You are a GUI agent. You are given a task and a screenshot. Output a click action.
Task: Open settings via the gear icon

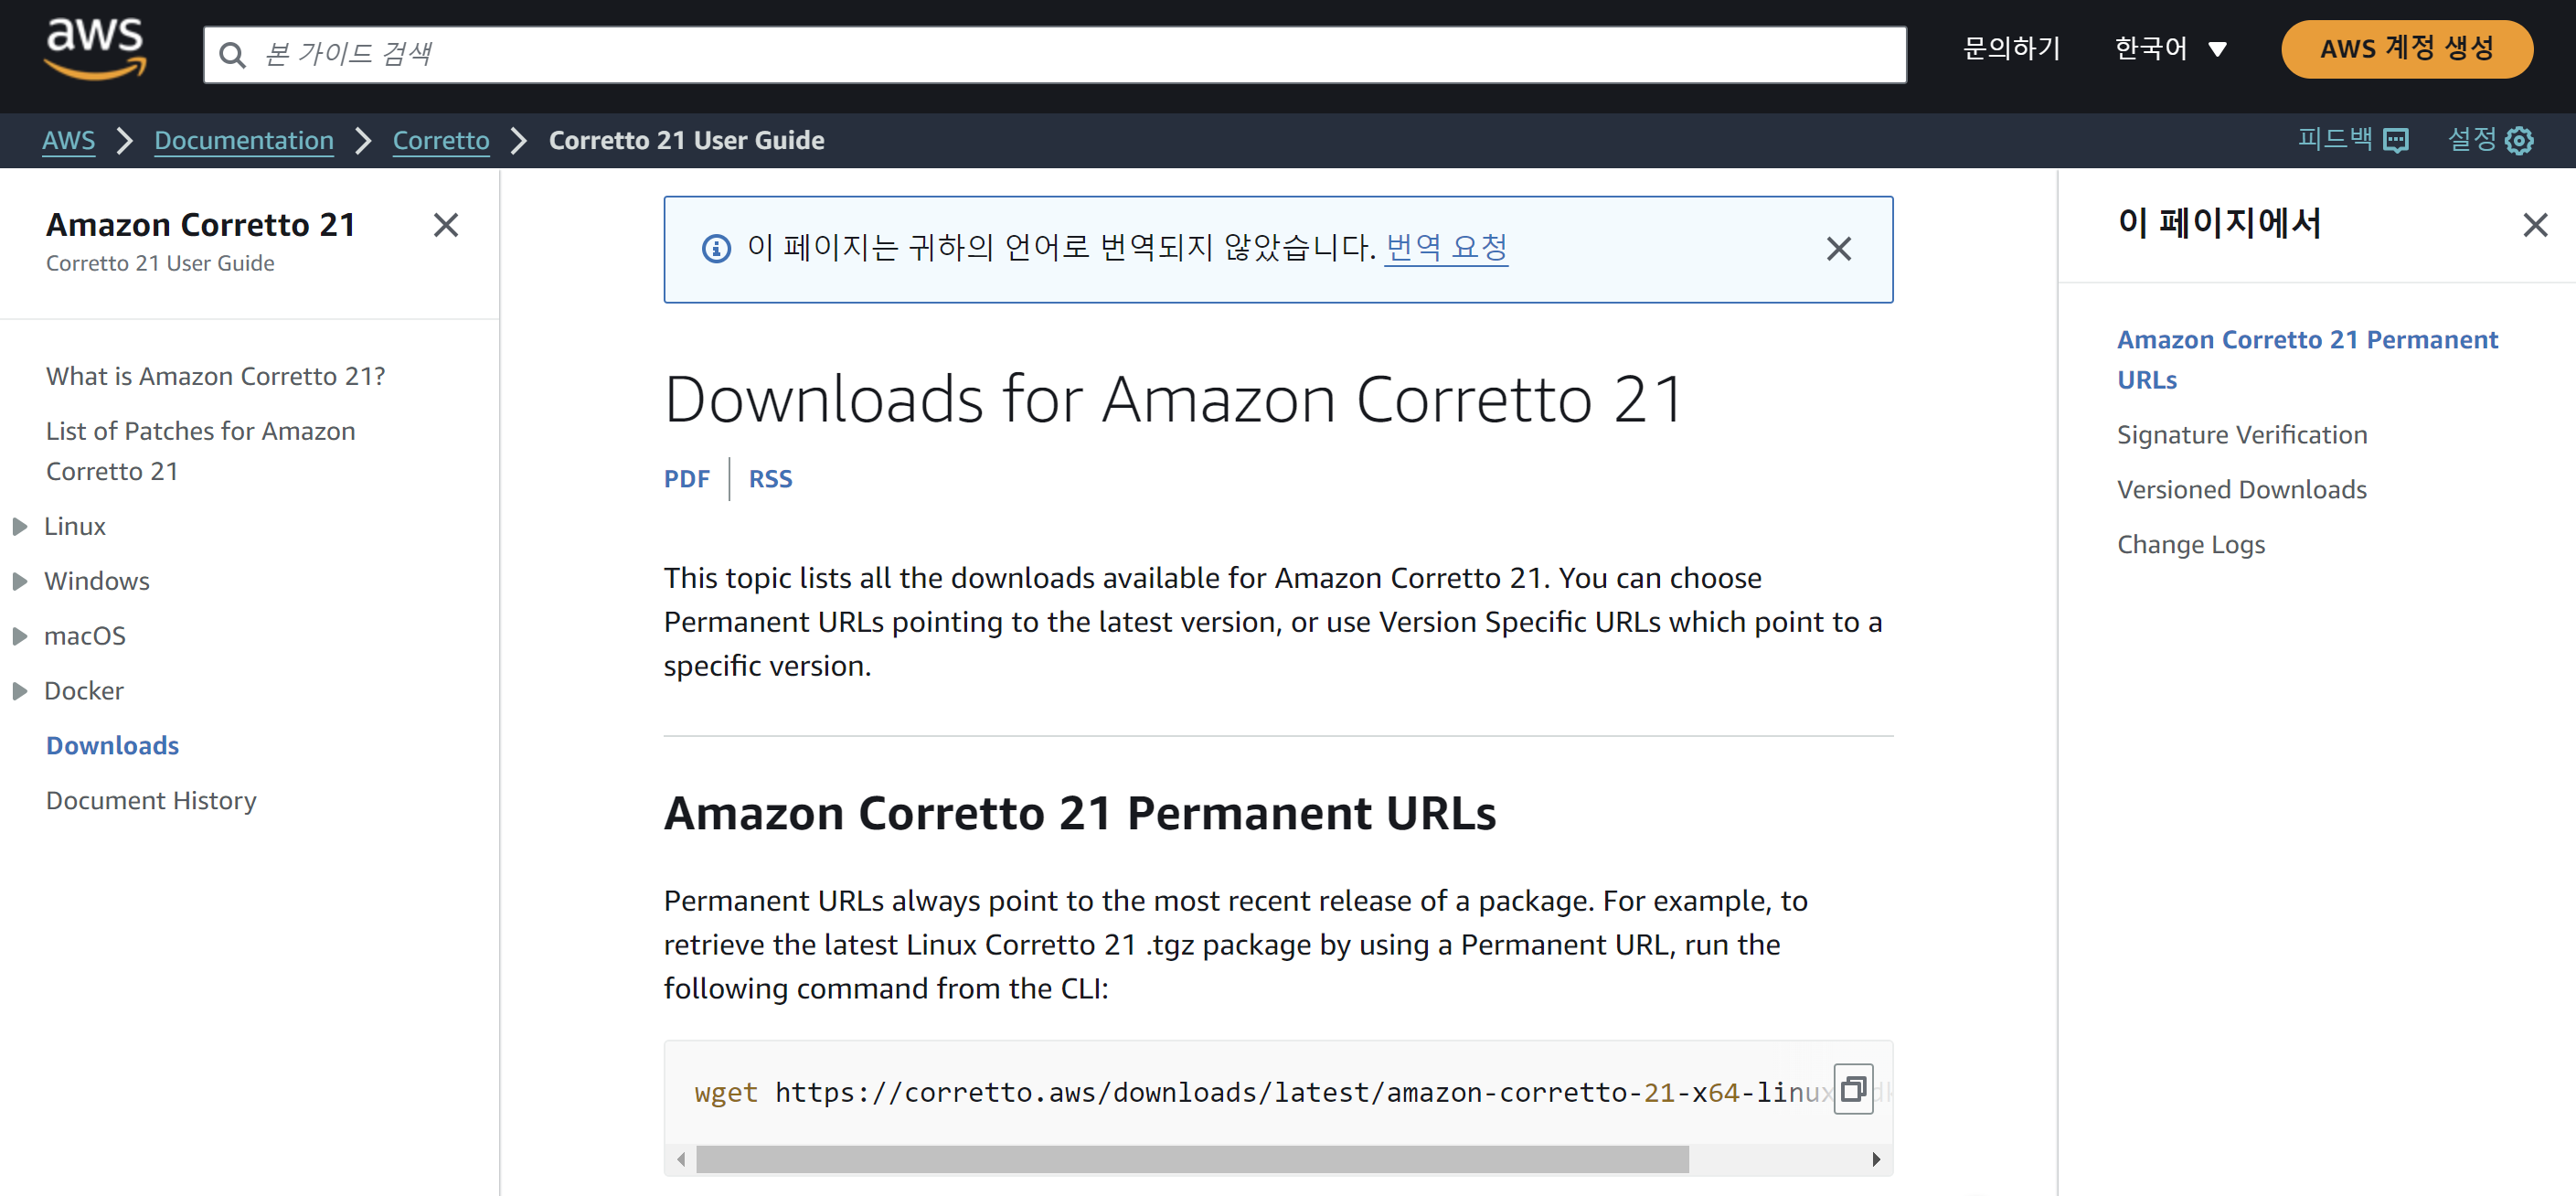click(2519, 140)
